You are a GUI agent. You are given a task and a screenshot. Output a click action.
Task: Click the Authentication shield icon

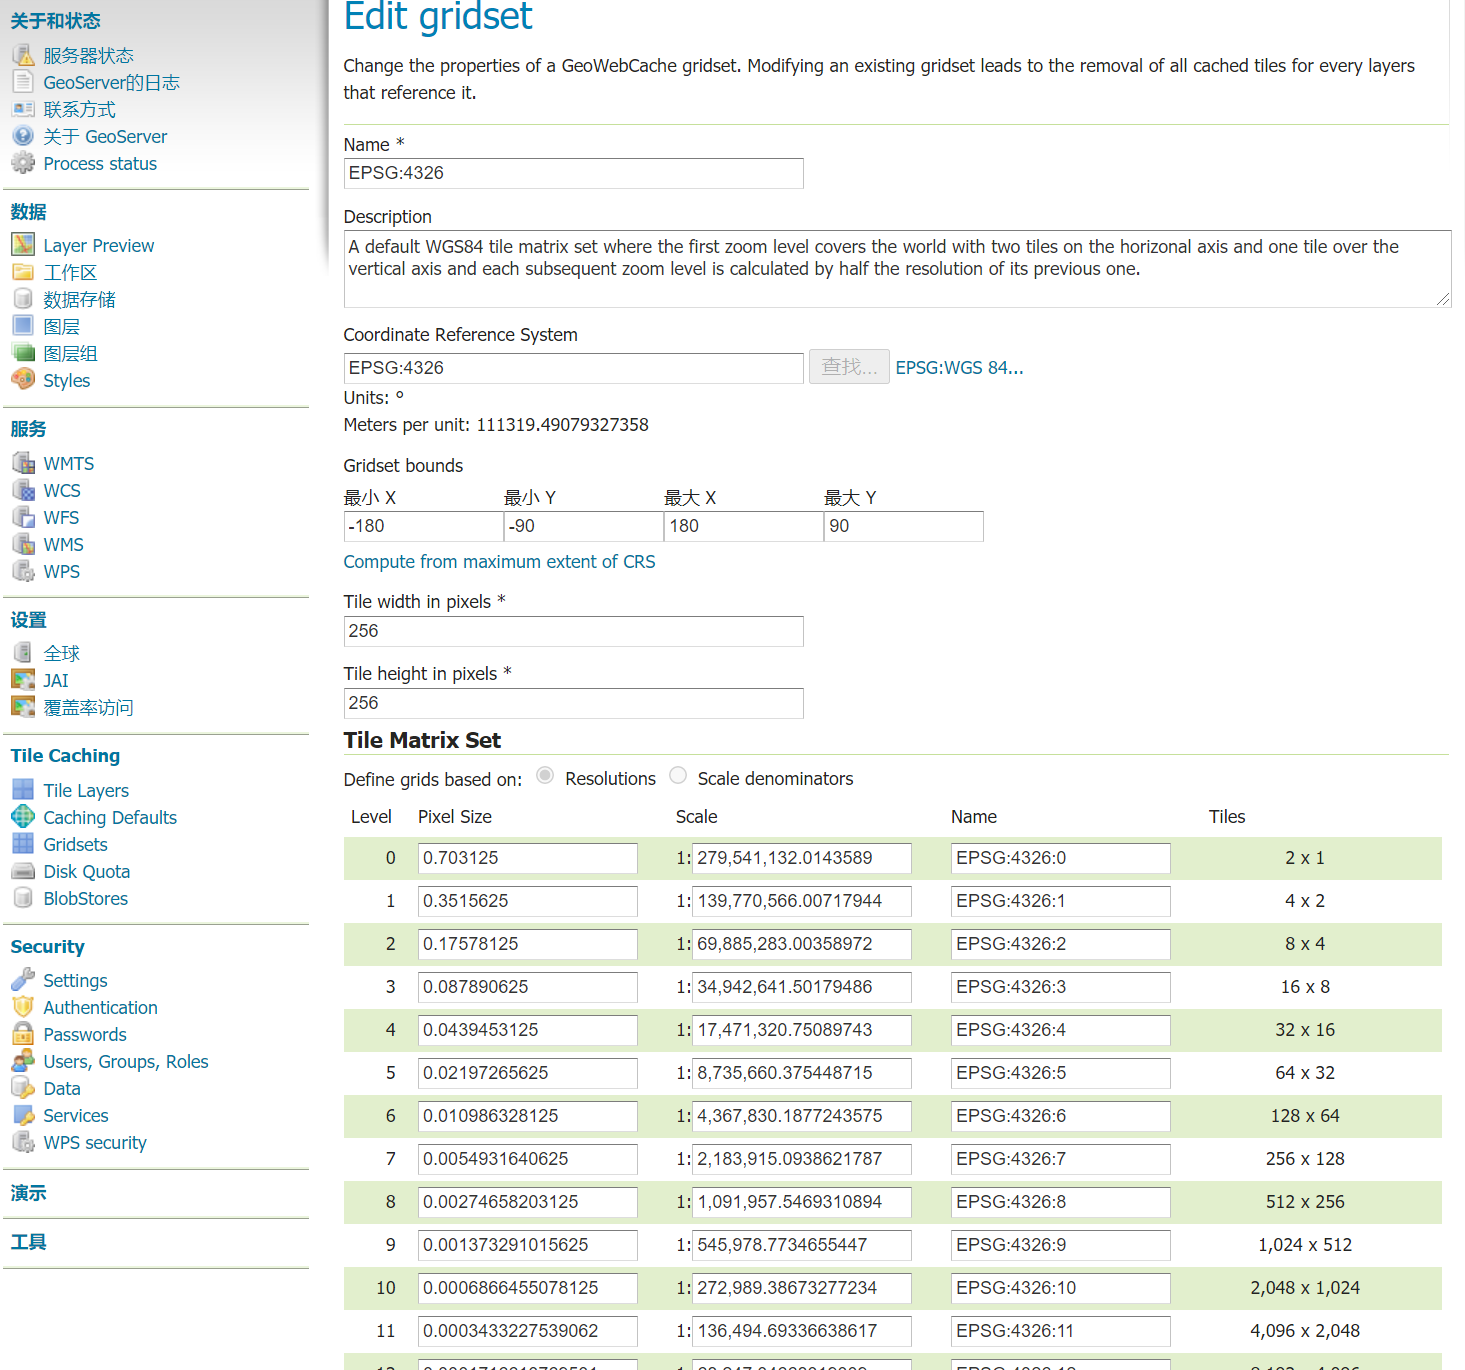click(x=23, y=1006)
